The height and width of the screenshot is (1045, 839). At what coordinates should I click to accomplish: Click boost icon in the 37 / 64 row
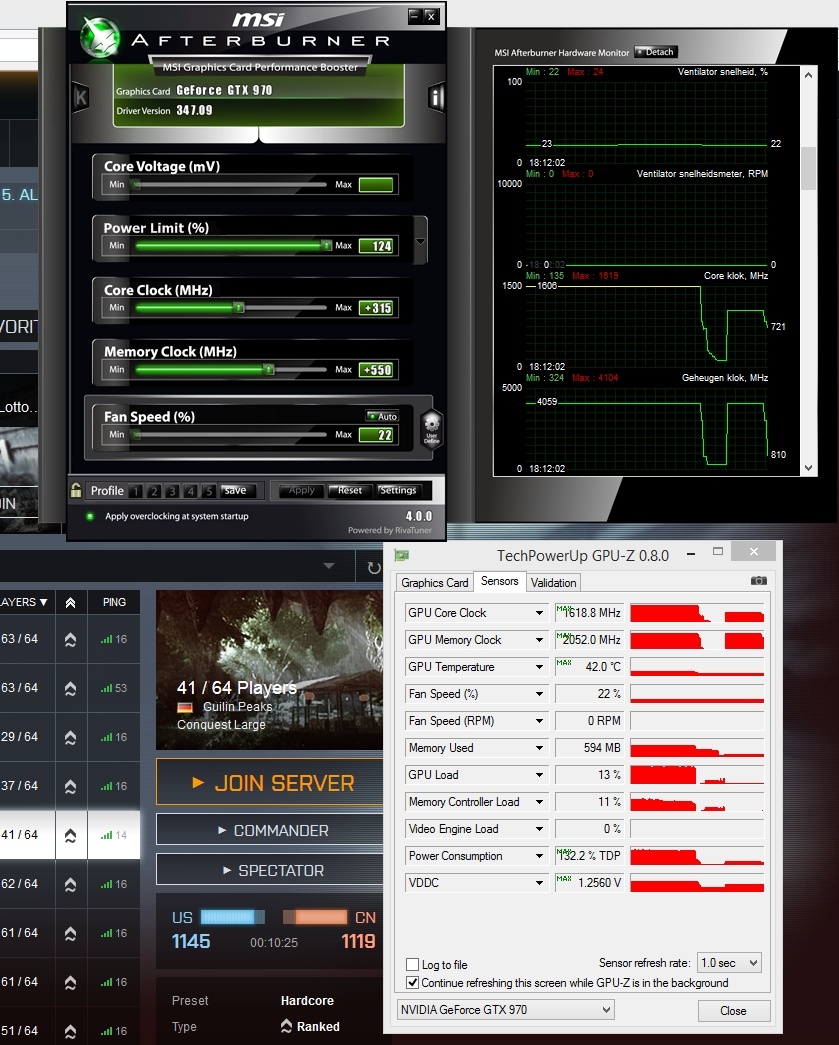click(x=71, y=786)
